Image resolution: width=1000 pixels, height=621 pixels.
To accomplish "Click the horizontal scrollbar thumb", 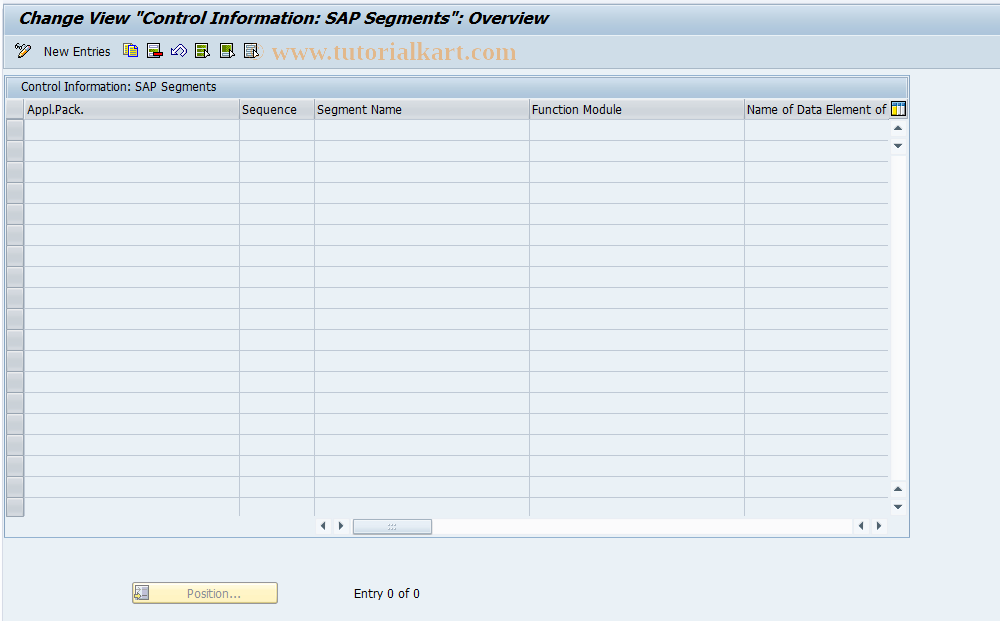I will (392, 526).
